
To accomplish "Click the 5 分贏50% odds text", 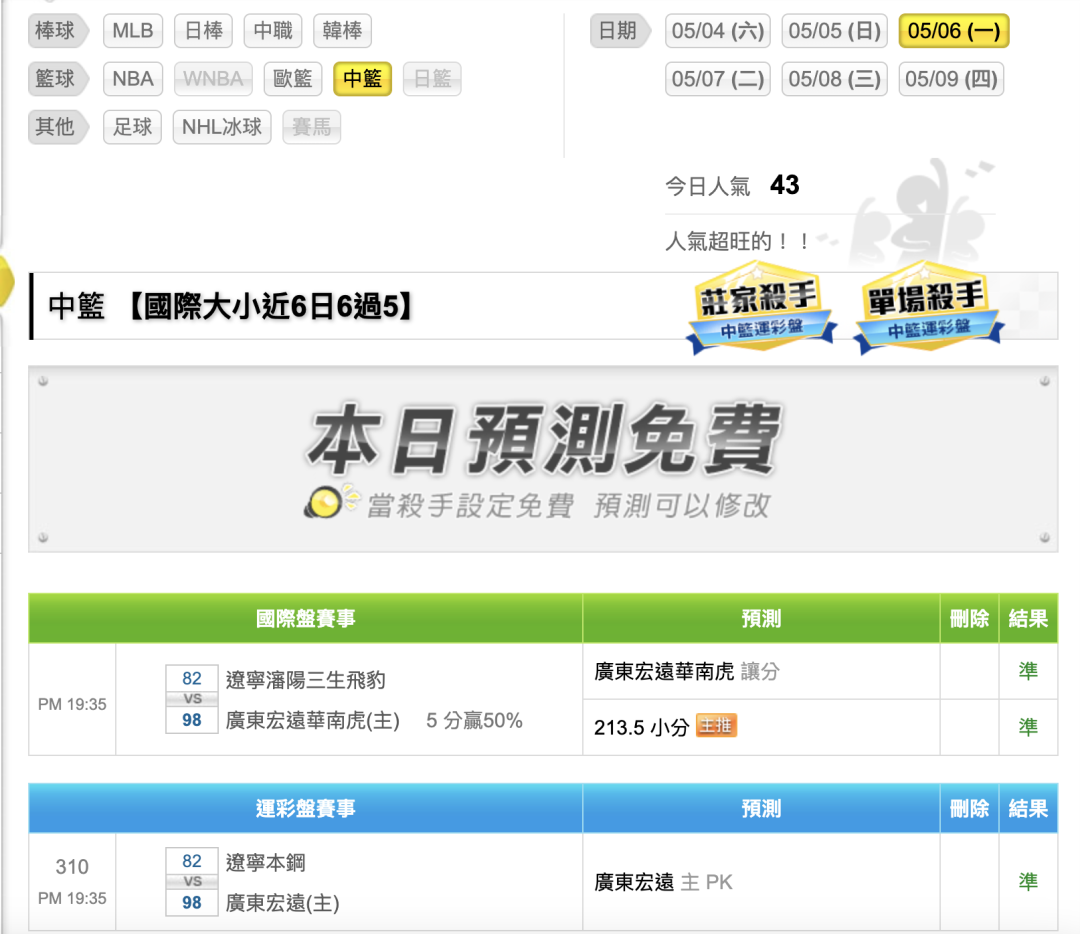I will click(474, 720).
